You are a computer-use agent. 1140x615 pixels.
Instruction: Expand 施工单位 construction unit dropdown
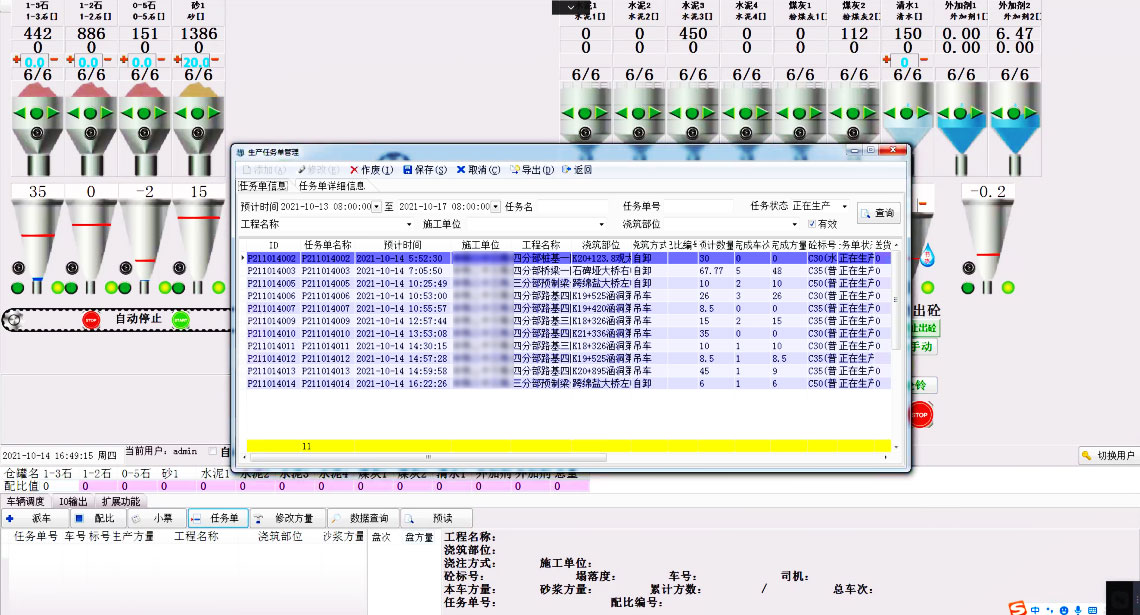[601, 225]
